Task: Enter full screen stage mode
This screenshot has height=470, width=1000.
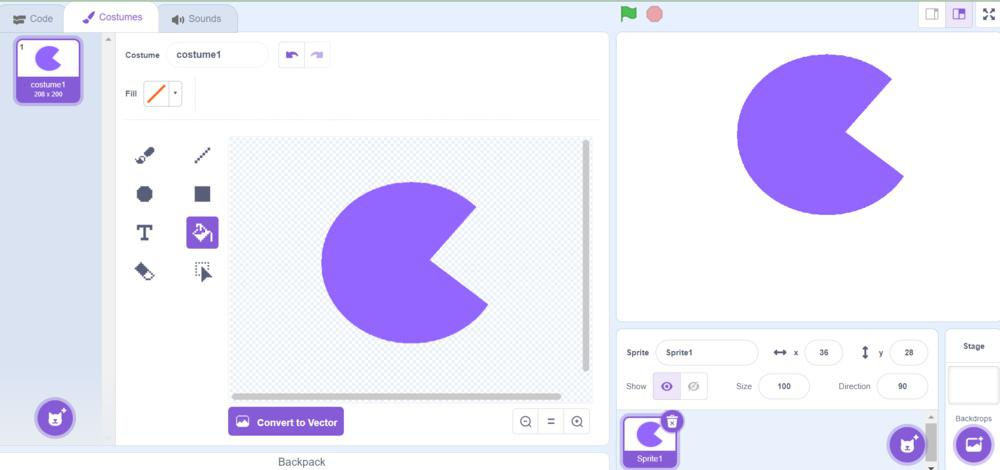Action: (989, 14)
